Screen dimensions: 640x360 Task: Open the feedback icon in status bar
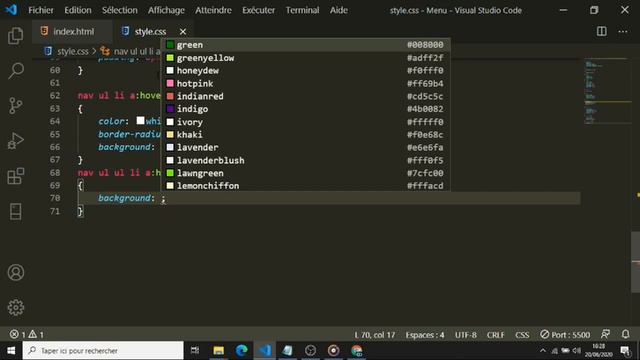click(x=605, y=334)
